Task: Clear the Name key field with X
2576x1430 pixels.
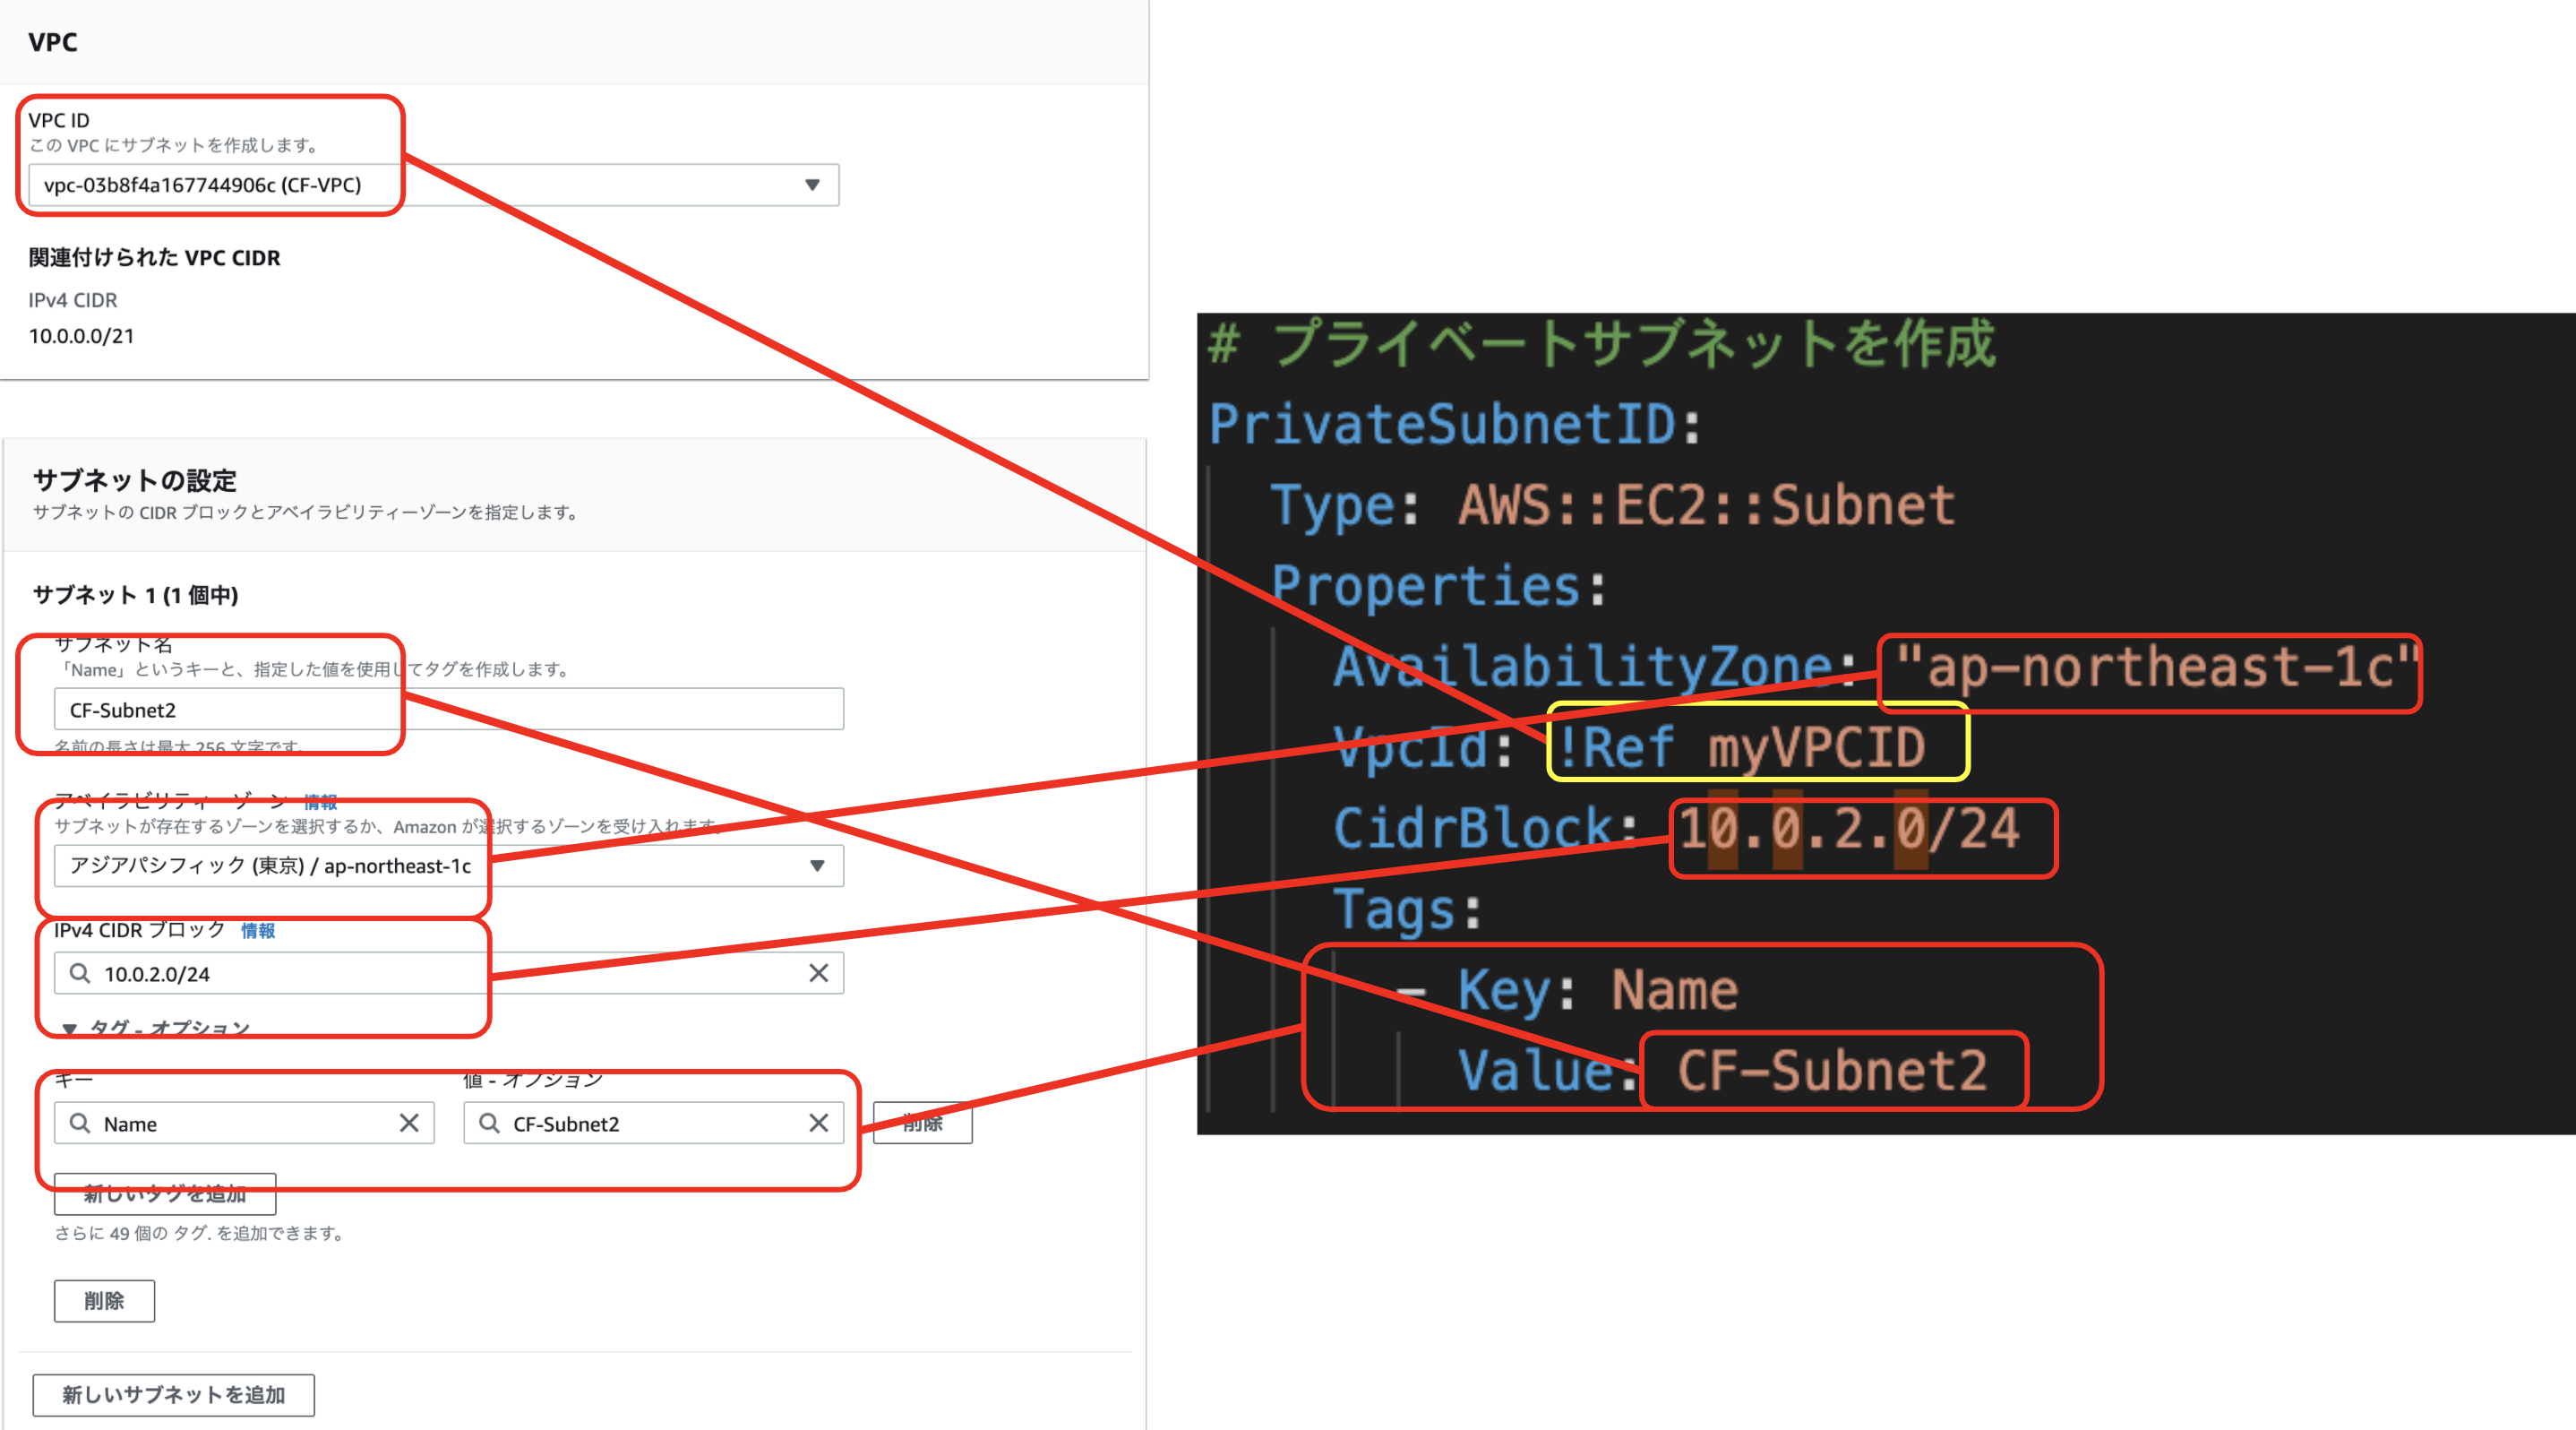Action: [409, 1123]
